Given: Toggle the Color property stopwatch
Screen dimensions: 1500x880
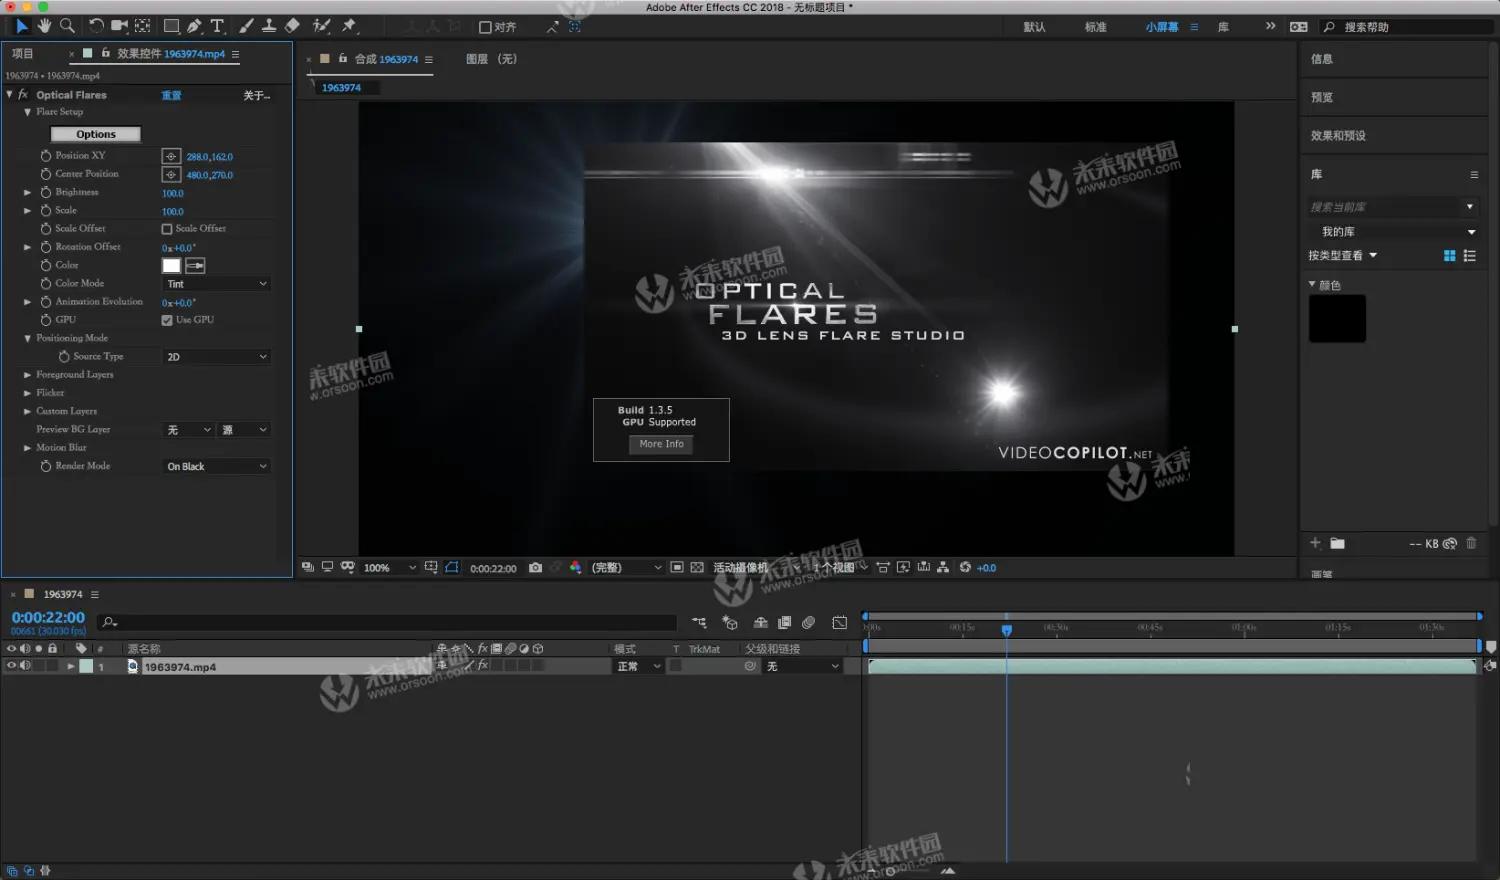Looking at the screenshot, I should (x=46, y=265).
